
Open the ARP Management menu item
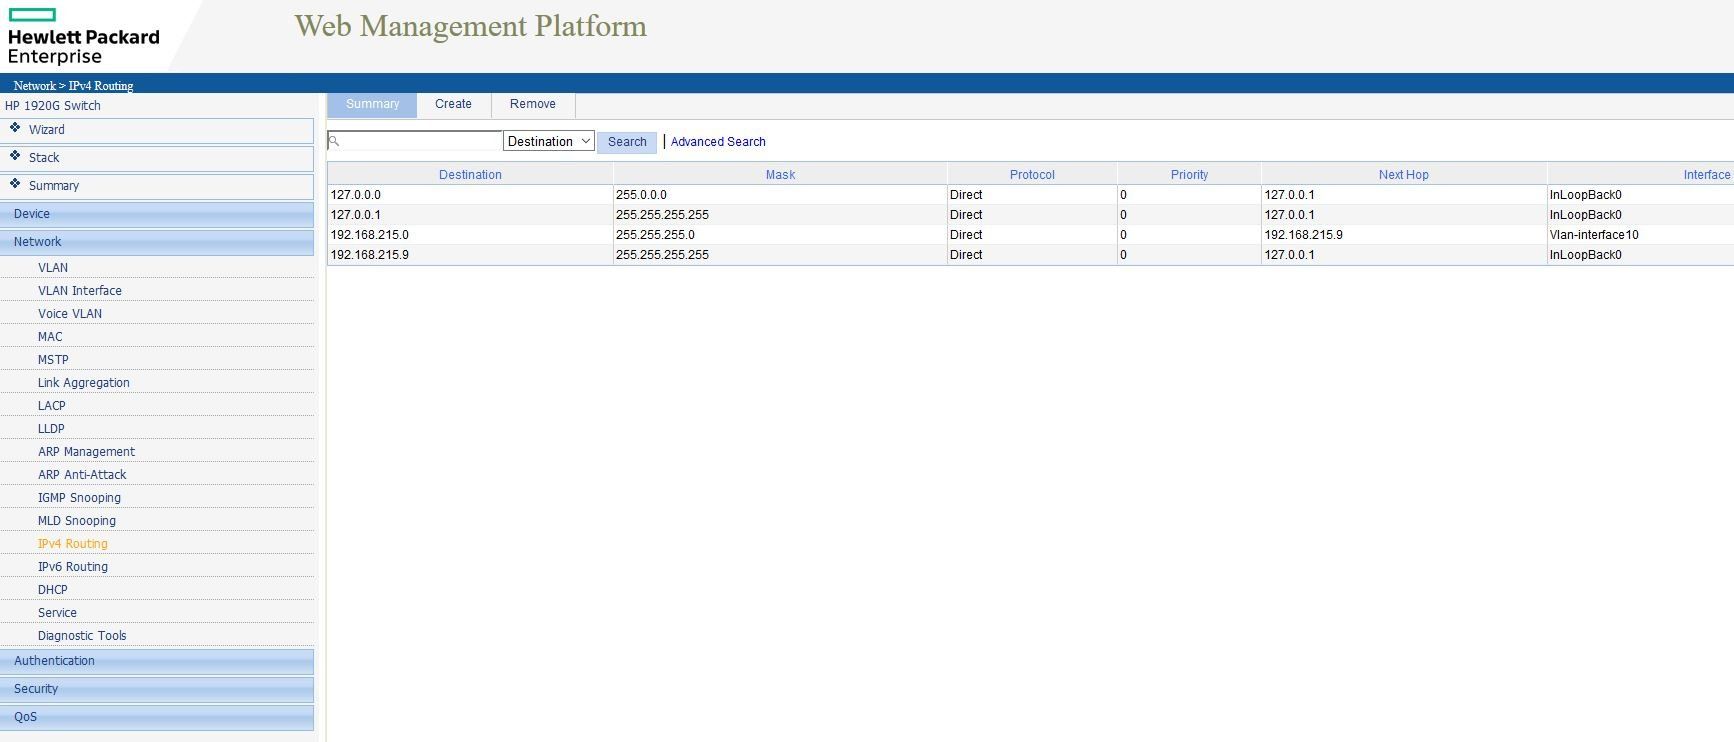pyautogui.click(x=86, y=452)
